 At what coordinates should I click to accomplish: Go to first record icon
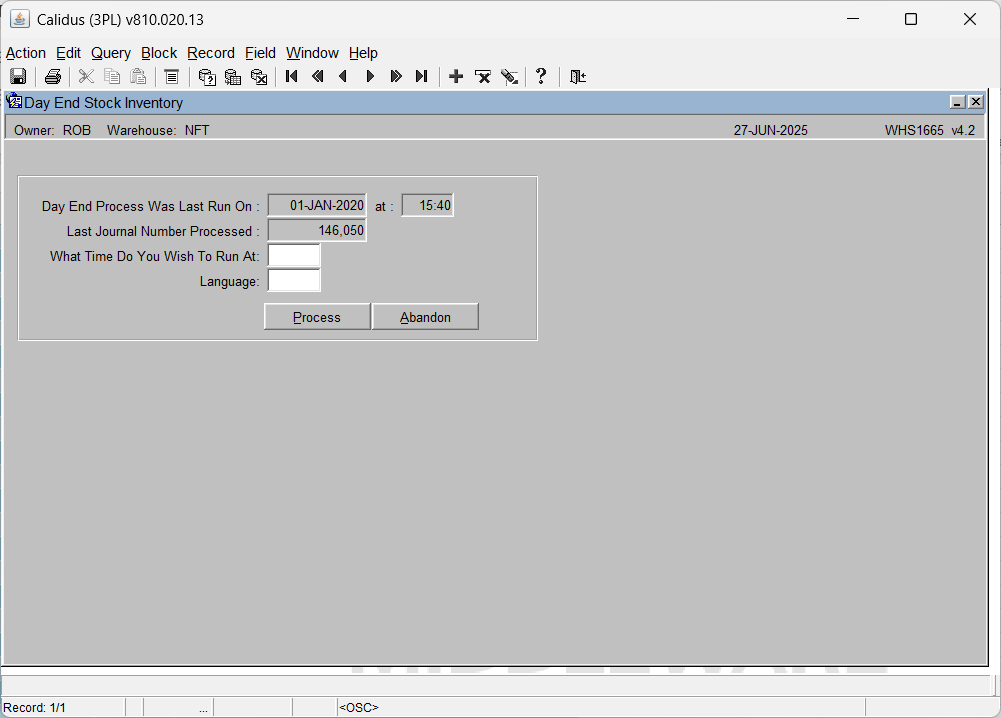(292, 77)
